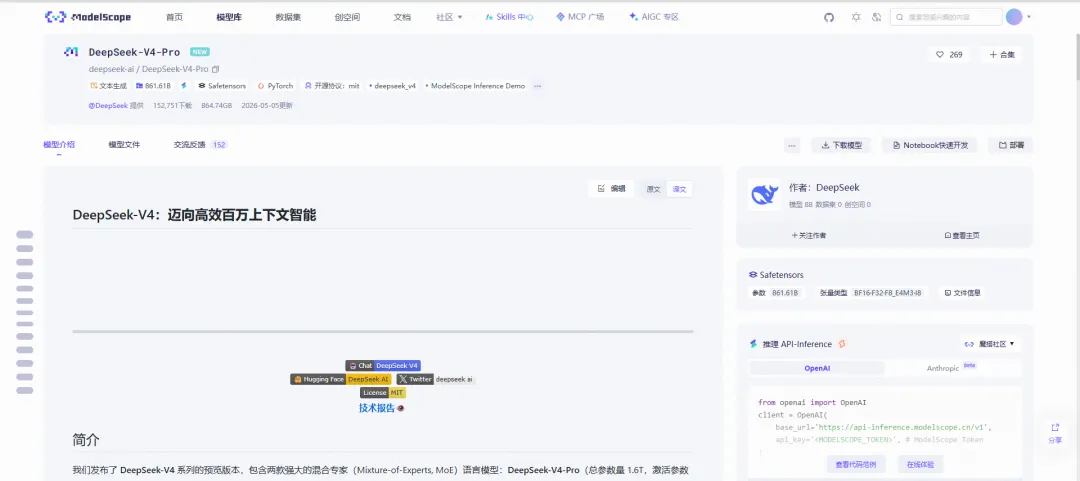Open the GitHub icon link
The image size is (1080, 481).
tap(829, 17)
